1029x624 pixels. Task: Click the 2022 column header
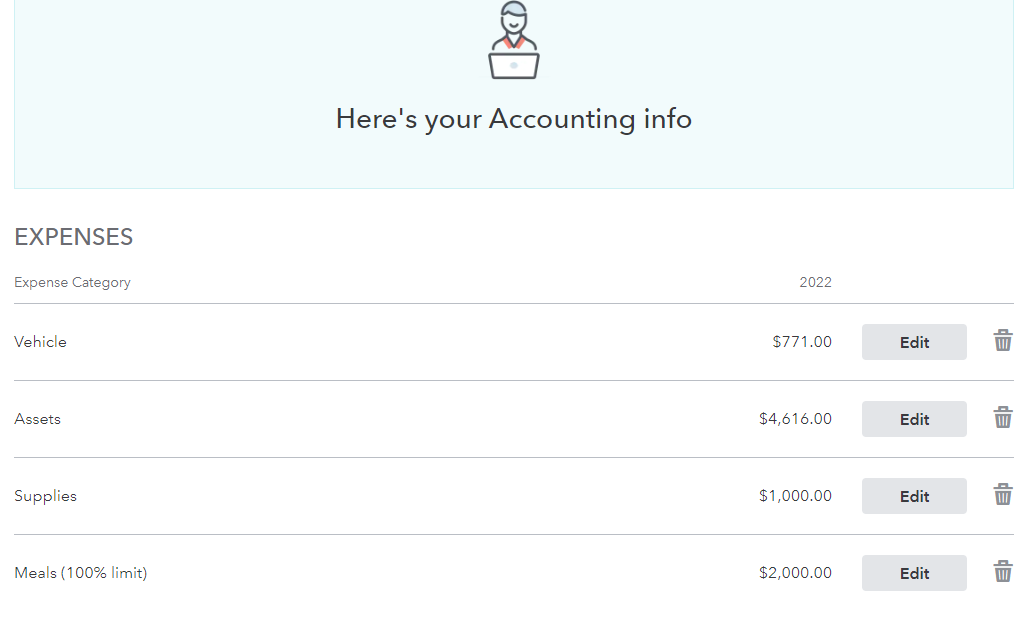click(x=815, y=282)
